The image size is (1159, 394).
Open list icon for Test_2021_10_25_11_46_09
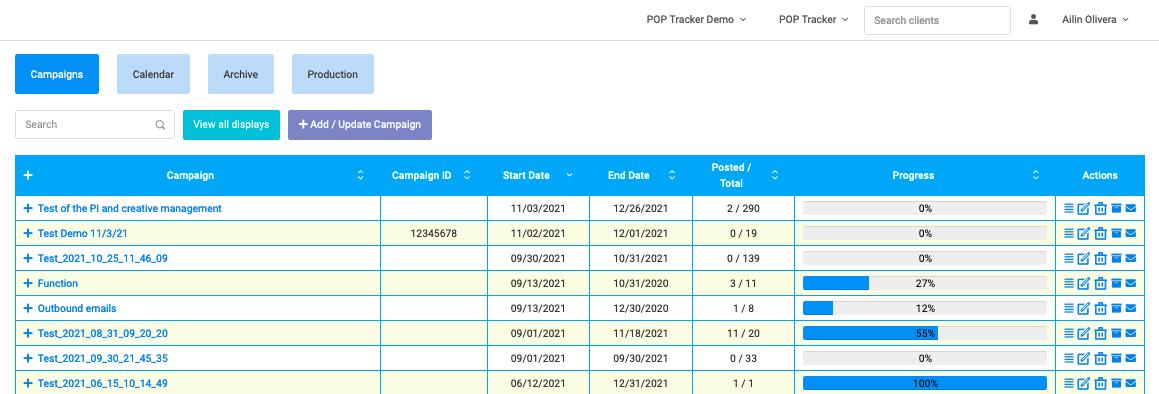1069,259
